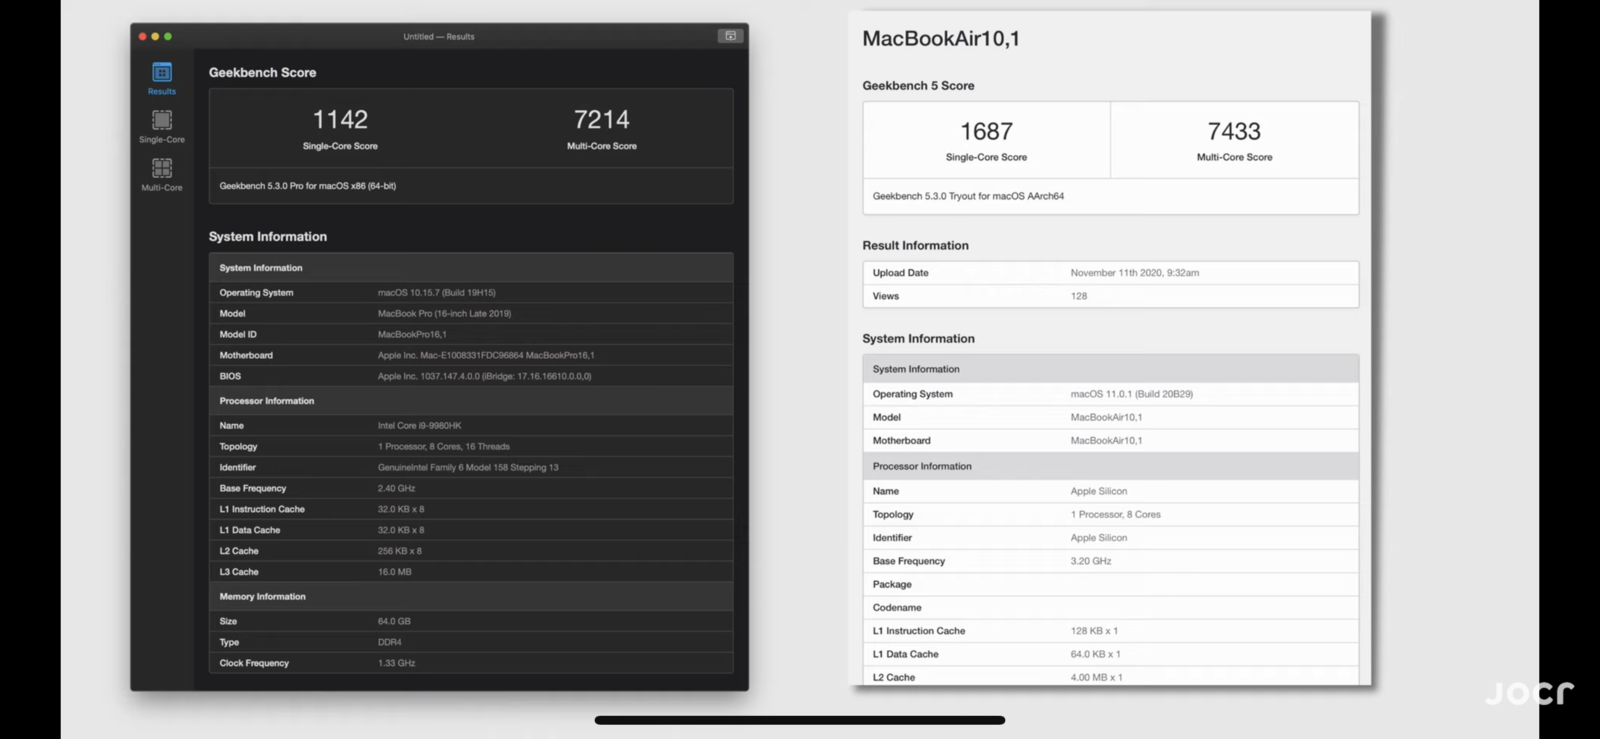Select processor name "Intel Core i9-9980HK"

419,426
